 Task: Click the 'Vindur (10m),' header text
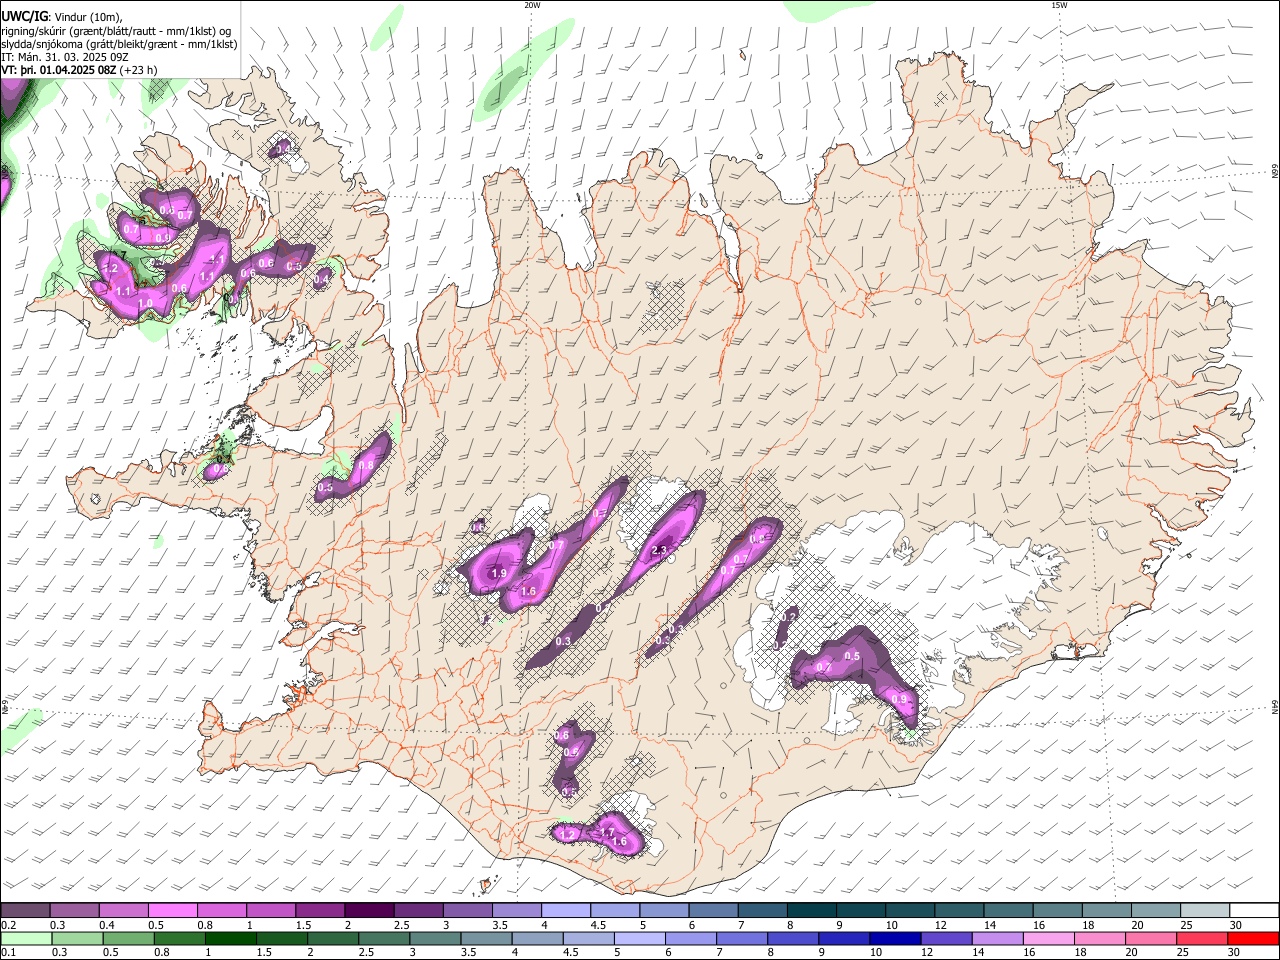(x=87, y=16)
